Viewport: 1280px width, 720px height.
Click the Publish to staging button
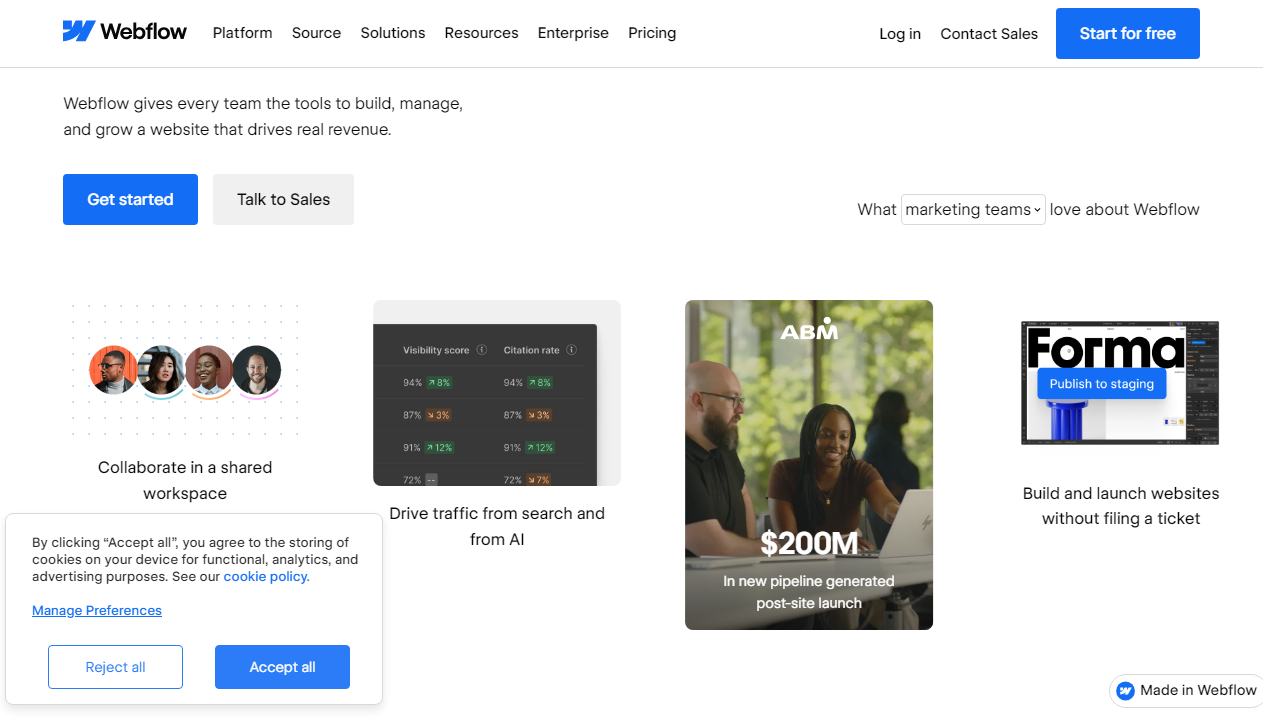point(1102,384)
